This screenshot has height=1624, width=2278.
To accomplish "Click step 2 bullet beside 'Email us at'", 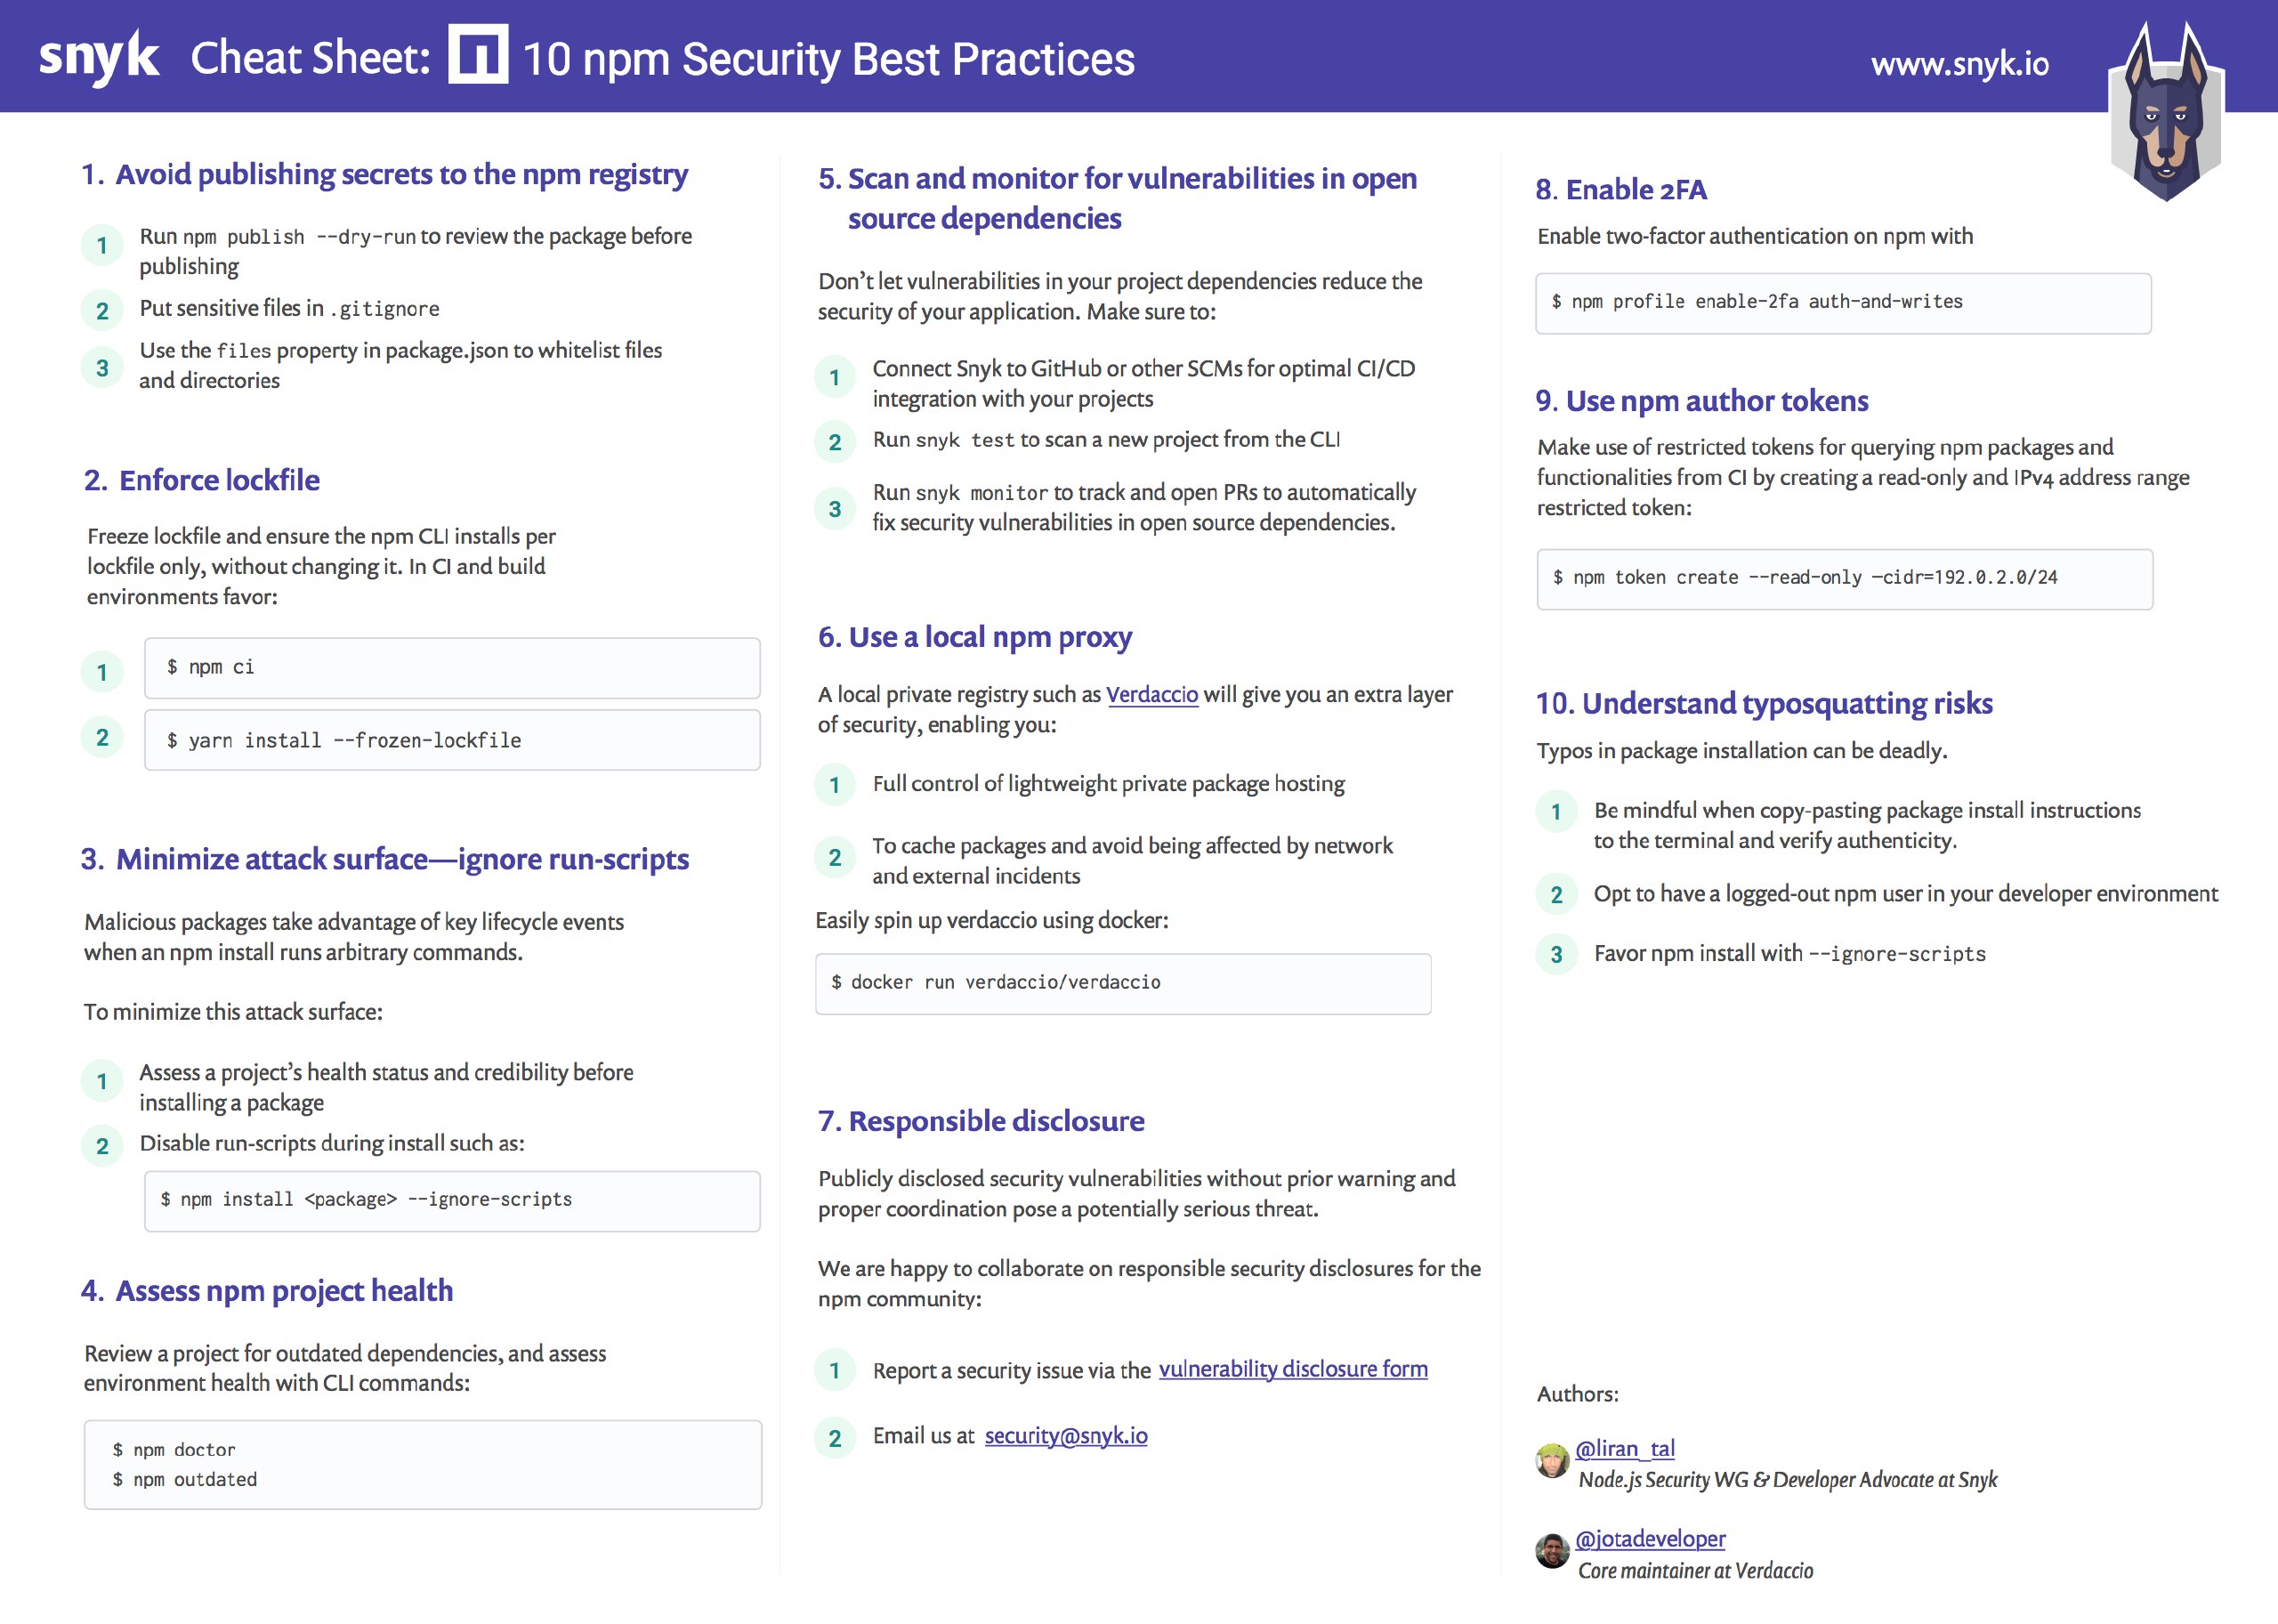I will tap(835, 1438).
